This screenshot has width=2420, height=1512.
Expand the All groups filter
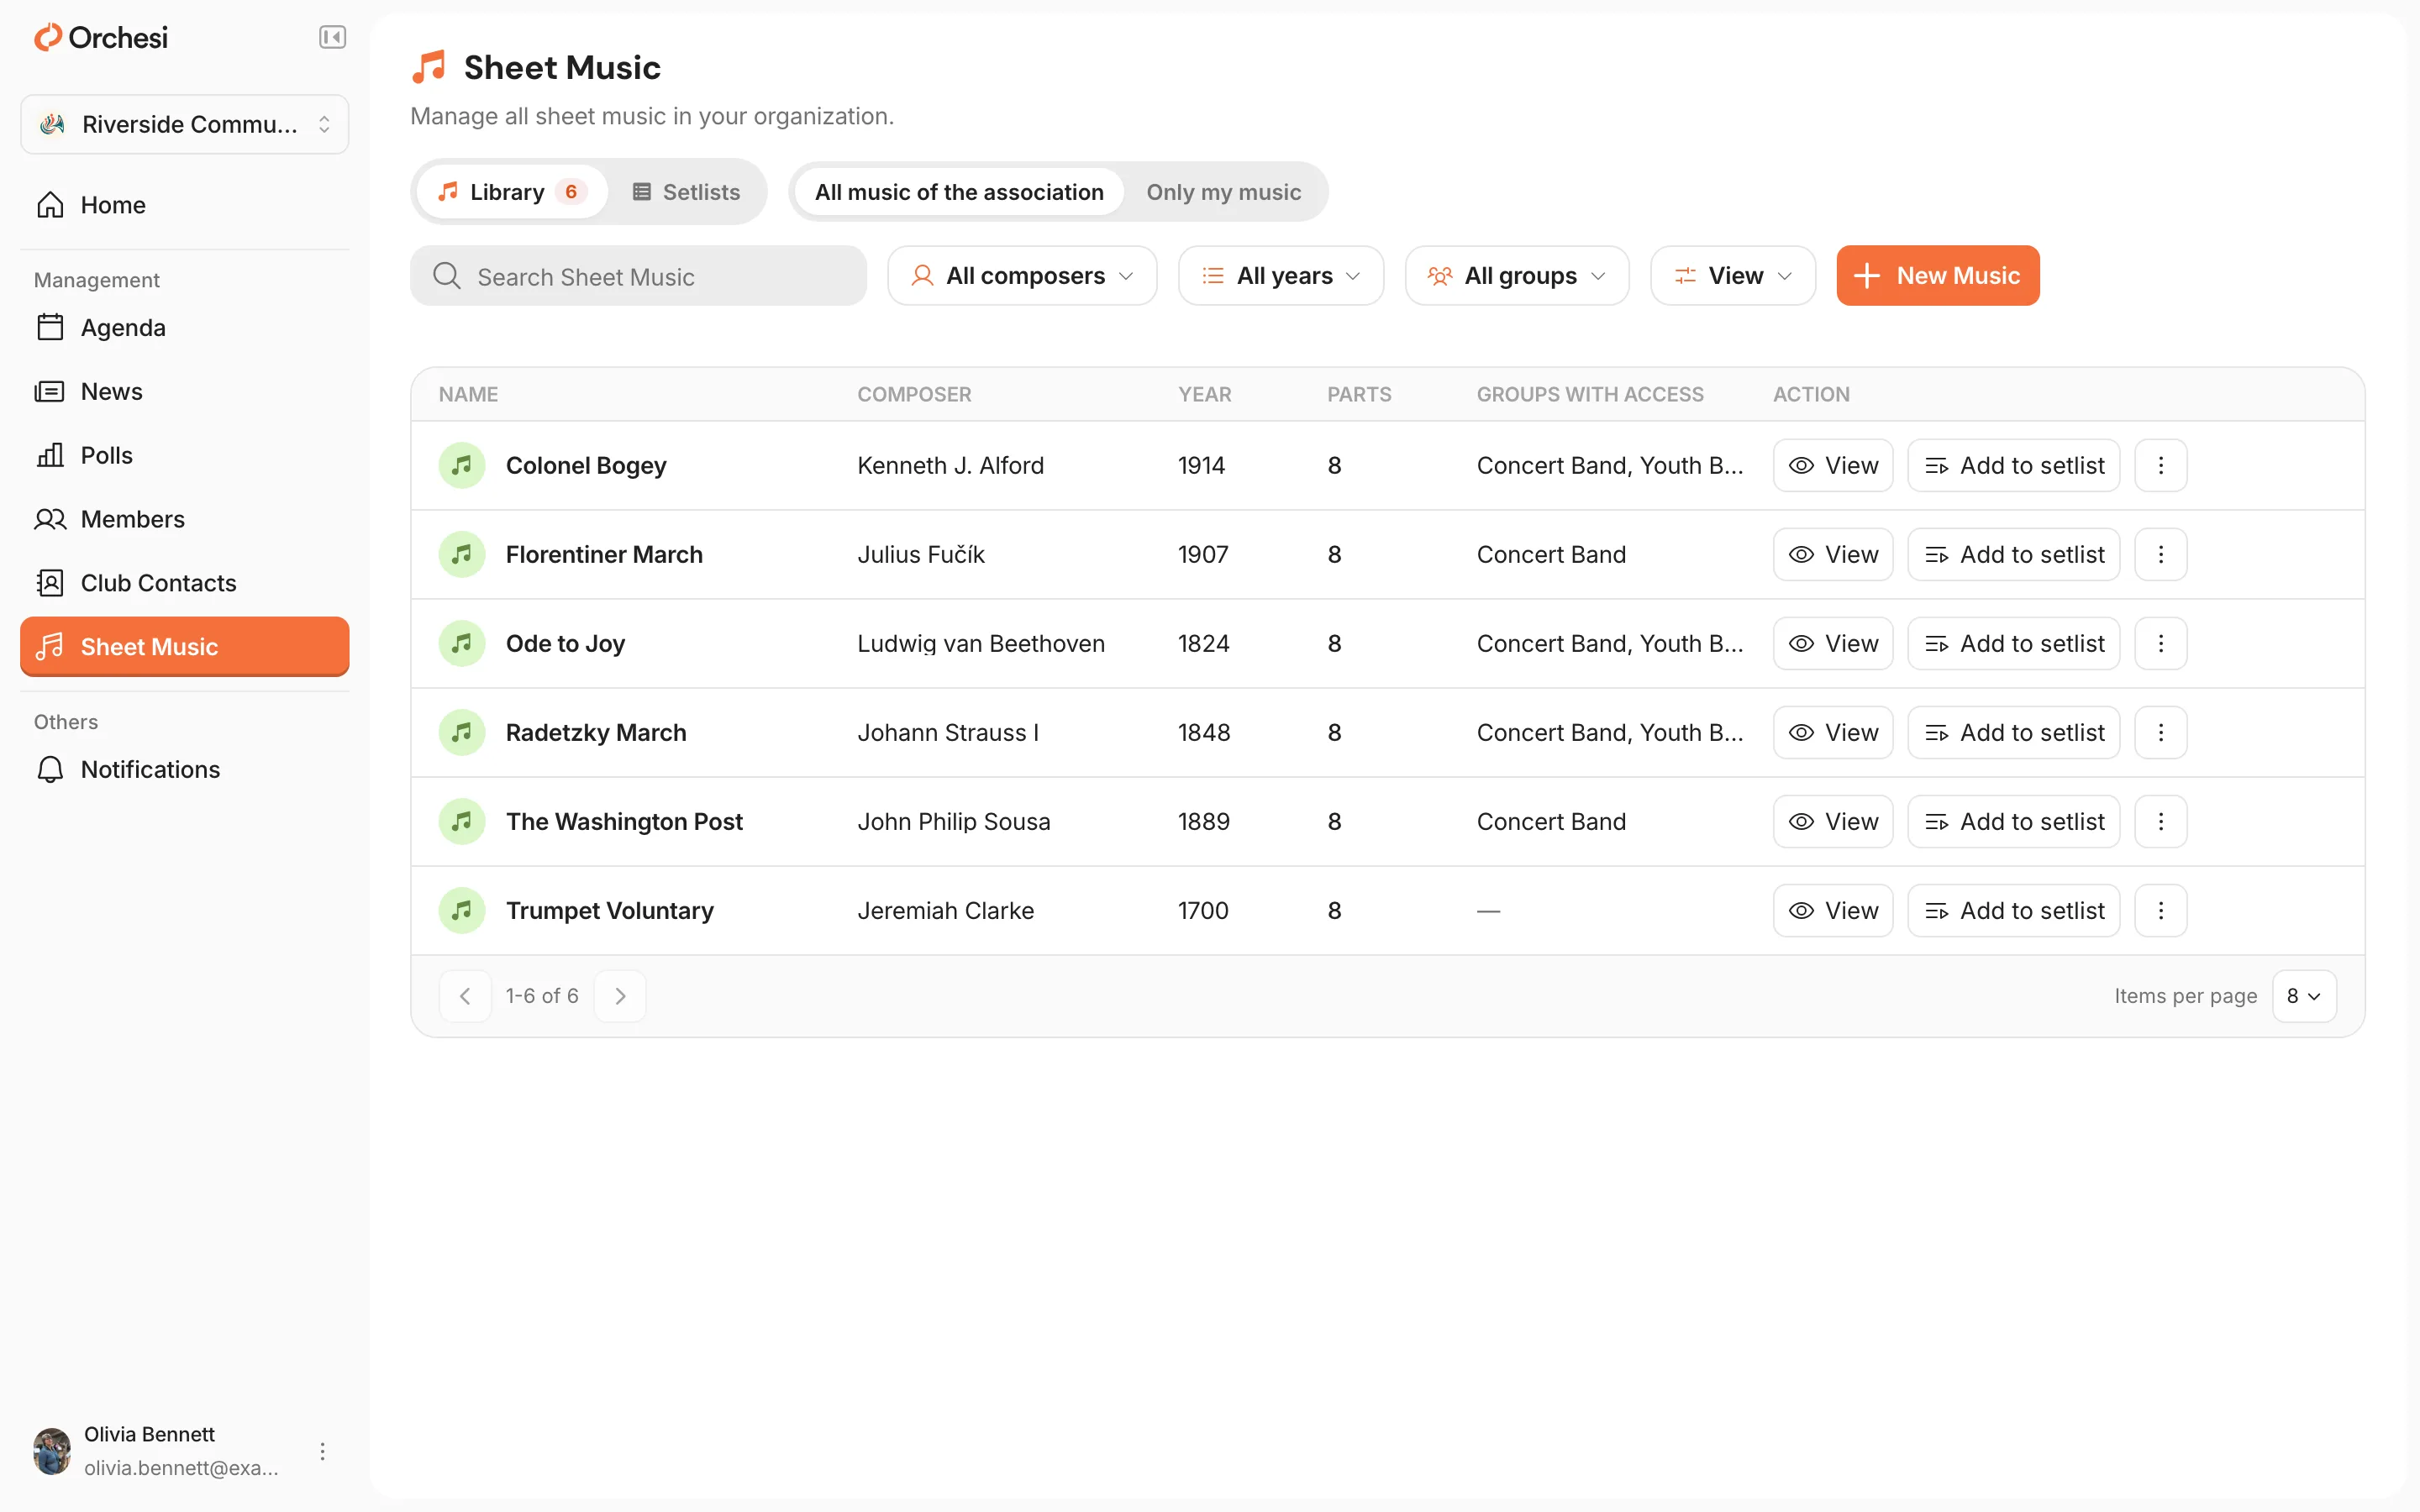(1517, 276)
